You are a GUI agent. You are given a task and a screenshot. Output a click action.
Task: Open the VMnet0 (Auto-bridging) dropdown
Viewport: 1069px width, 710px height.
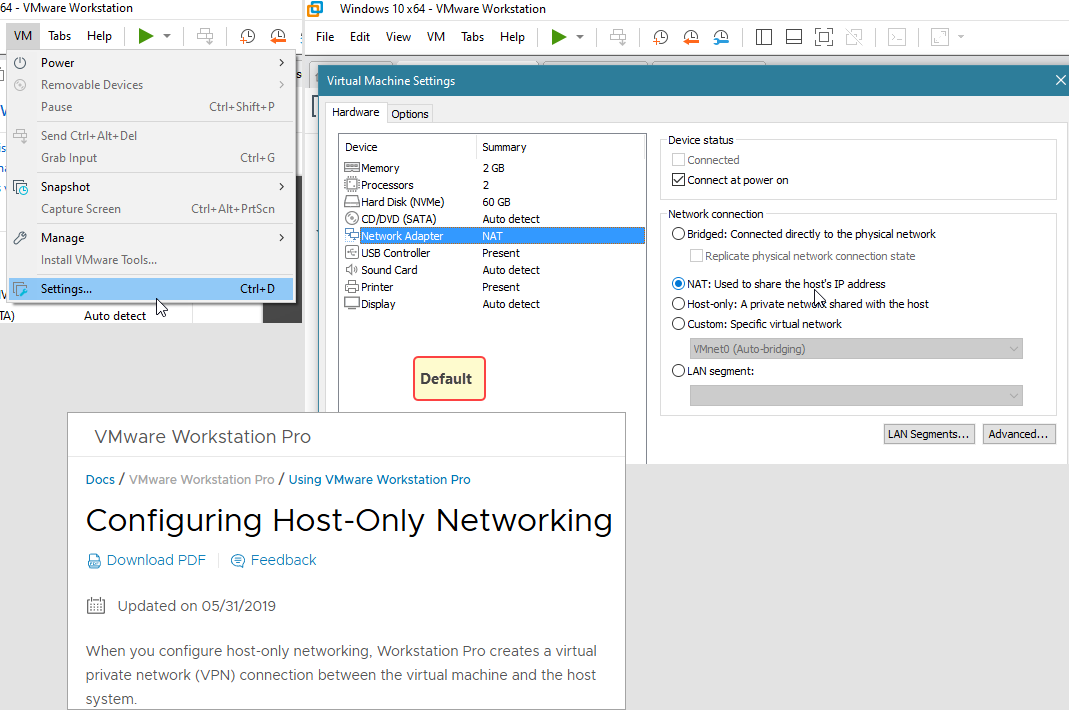tap(856, 349)
